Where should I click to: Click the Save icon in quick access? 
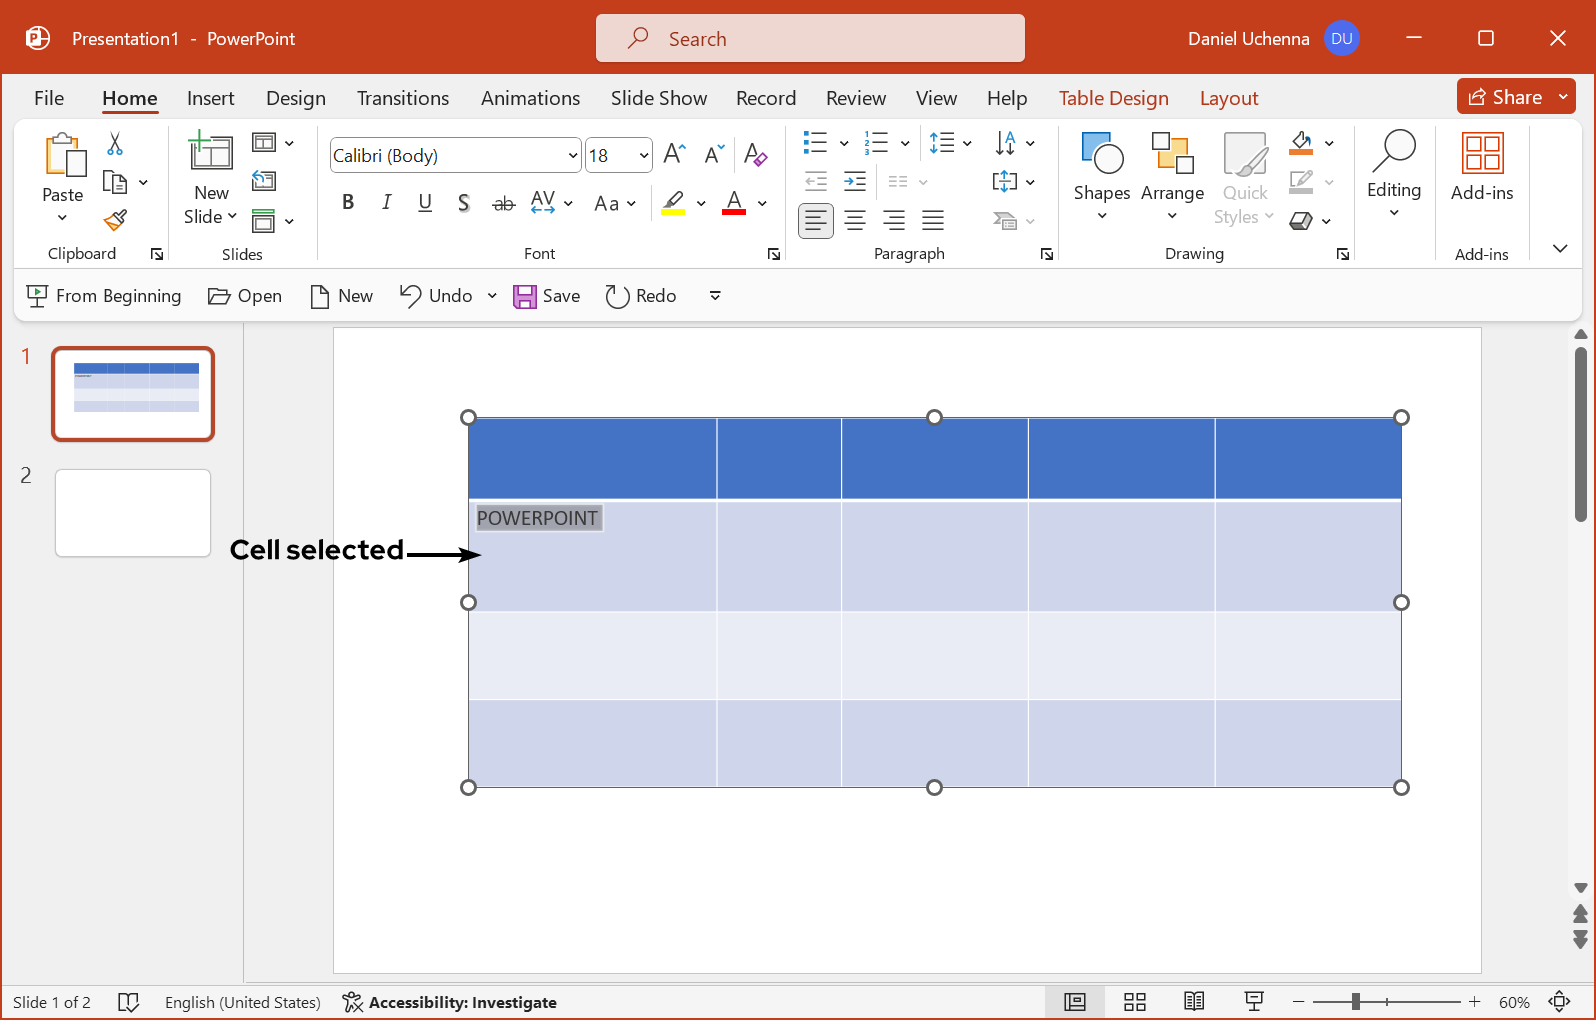click(x=546, y=296)
